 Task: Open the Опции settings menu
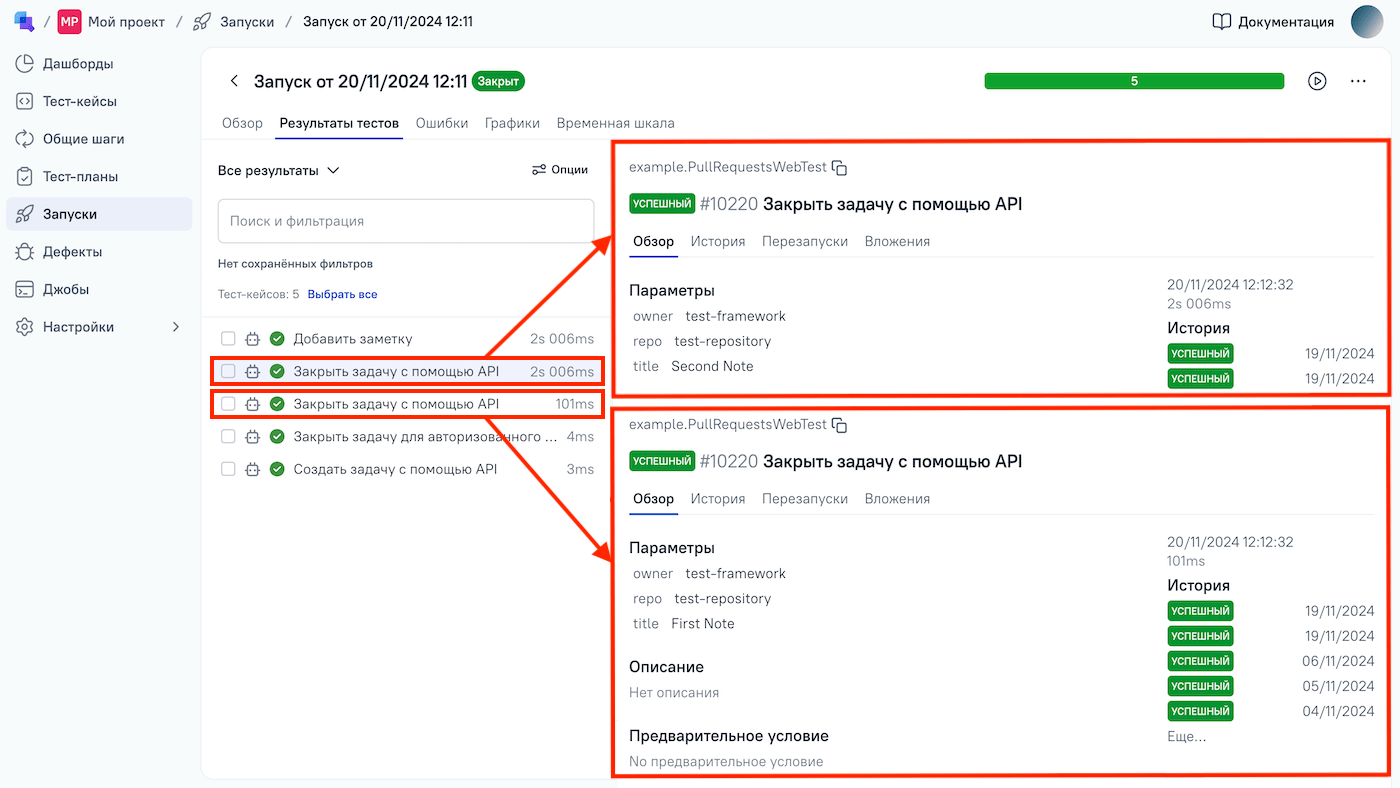pyautogui.click(x=560, y=170)
